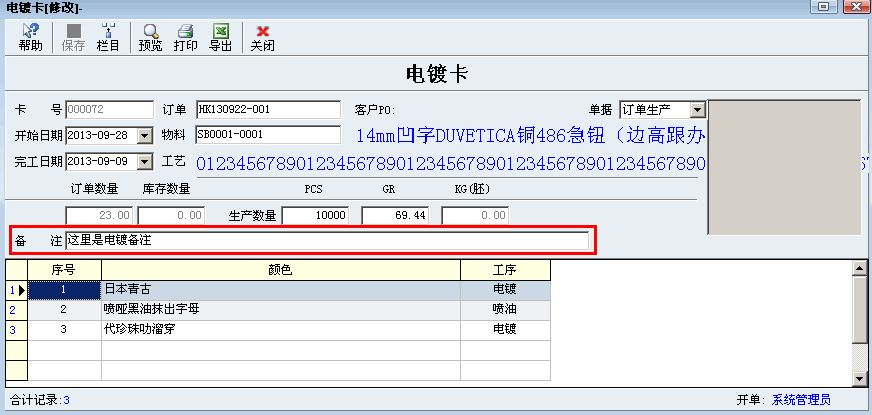
Task: Click the 打印 print icon
Action: pos(185,38)
